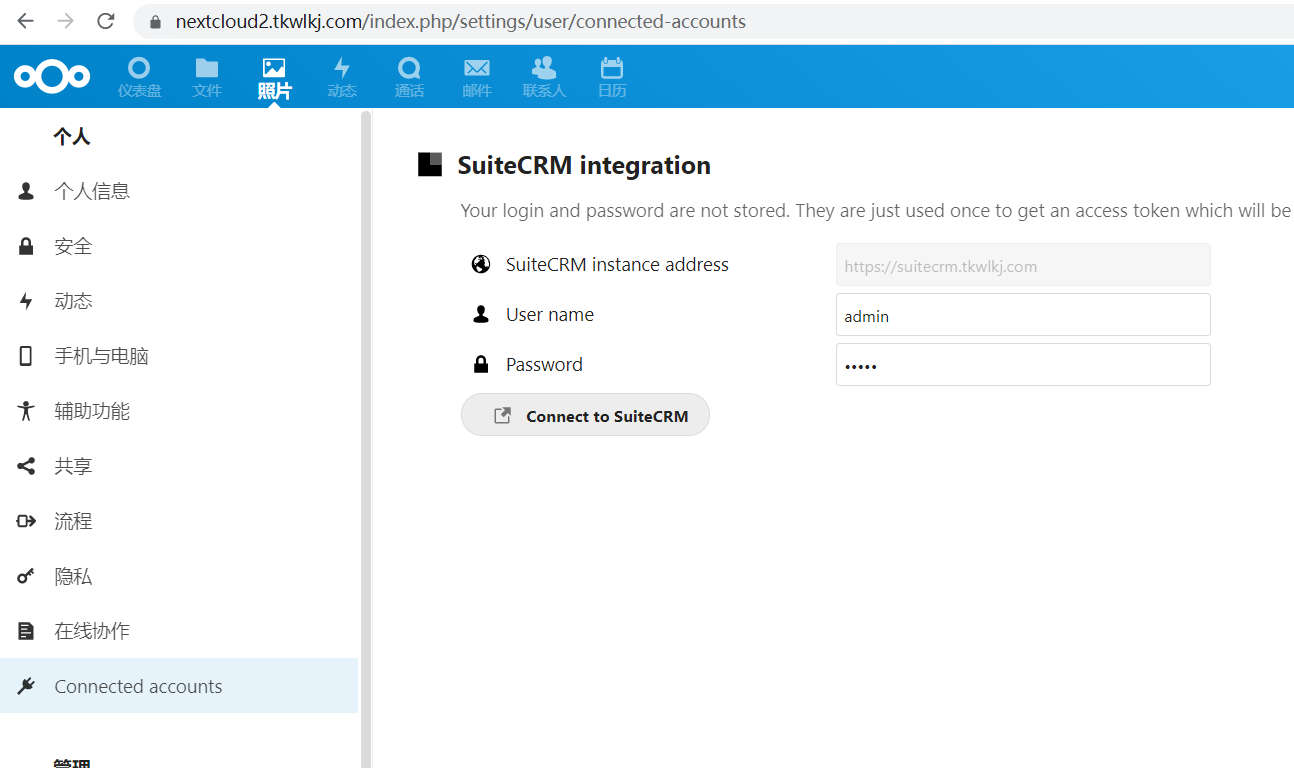This screenshot has width=1294, height=768.
Task: Click the document icon beside 在线协作
Action: (26, 631)
